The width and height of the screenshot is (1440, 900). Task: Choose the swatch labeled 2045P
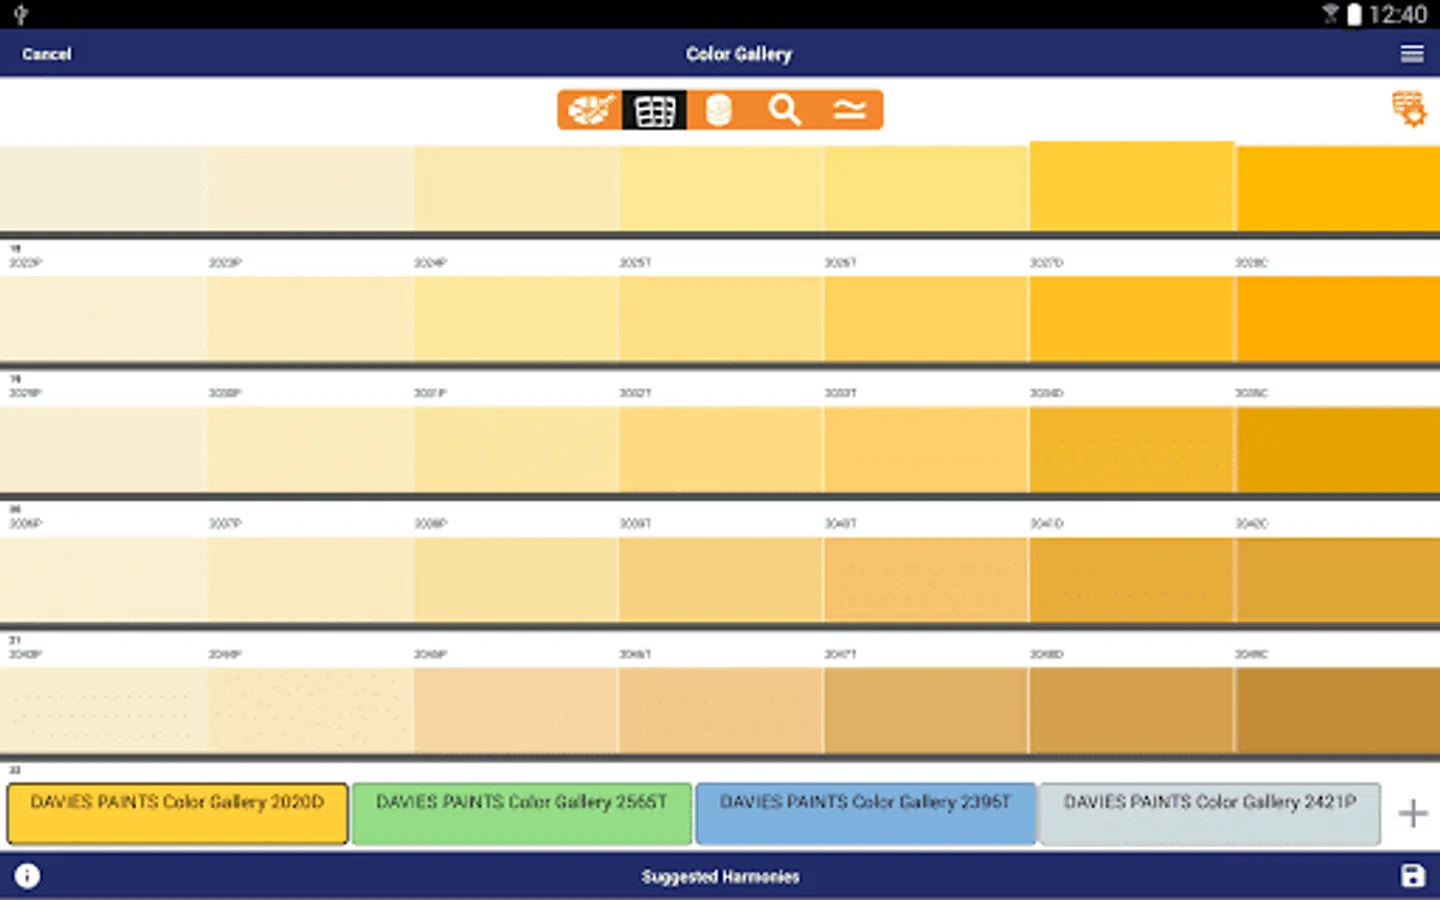[x=516, y=710]
